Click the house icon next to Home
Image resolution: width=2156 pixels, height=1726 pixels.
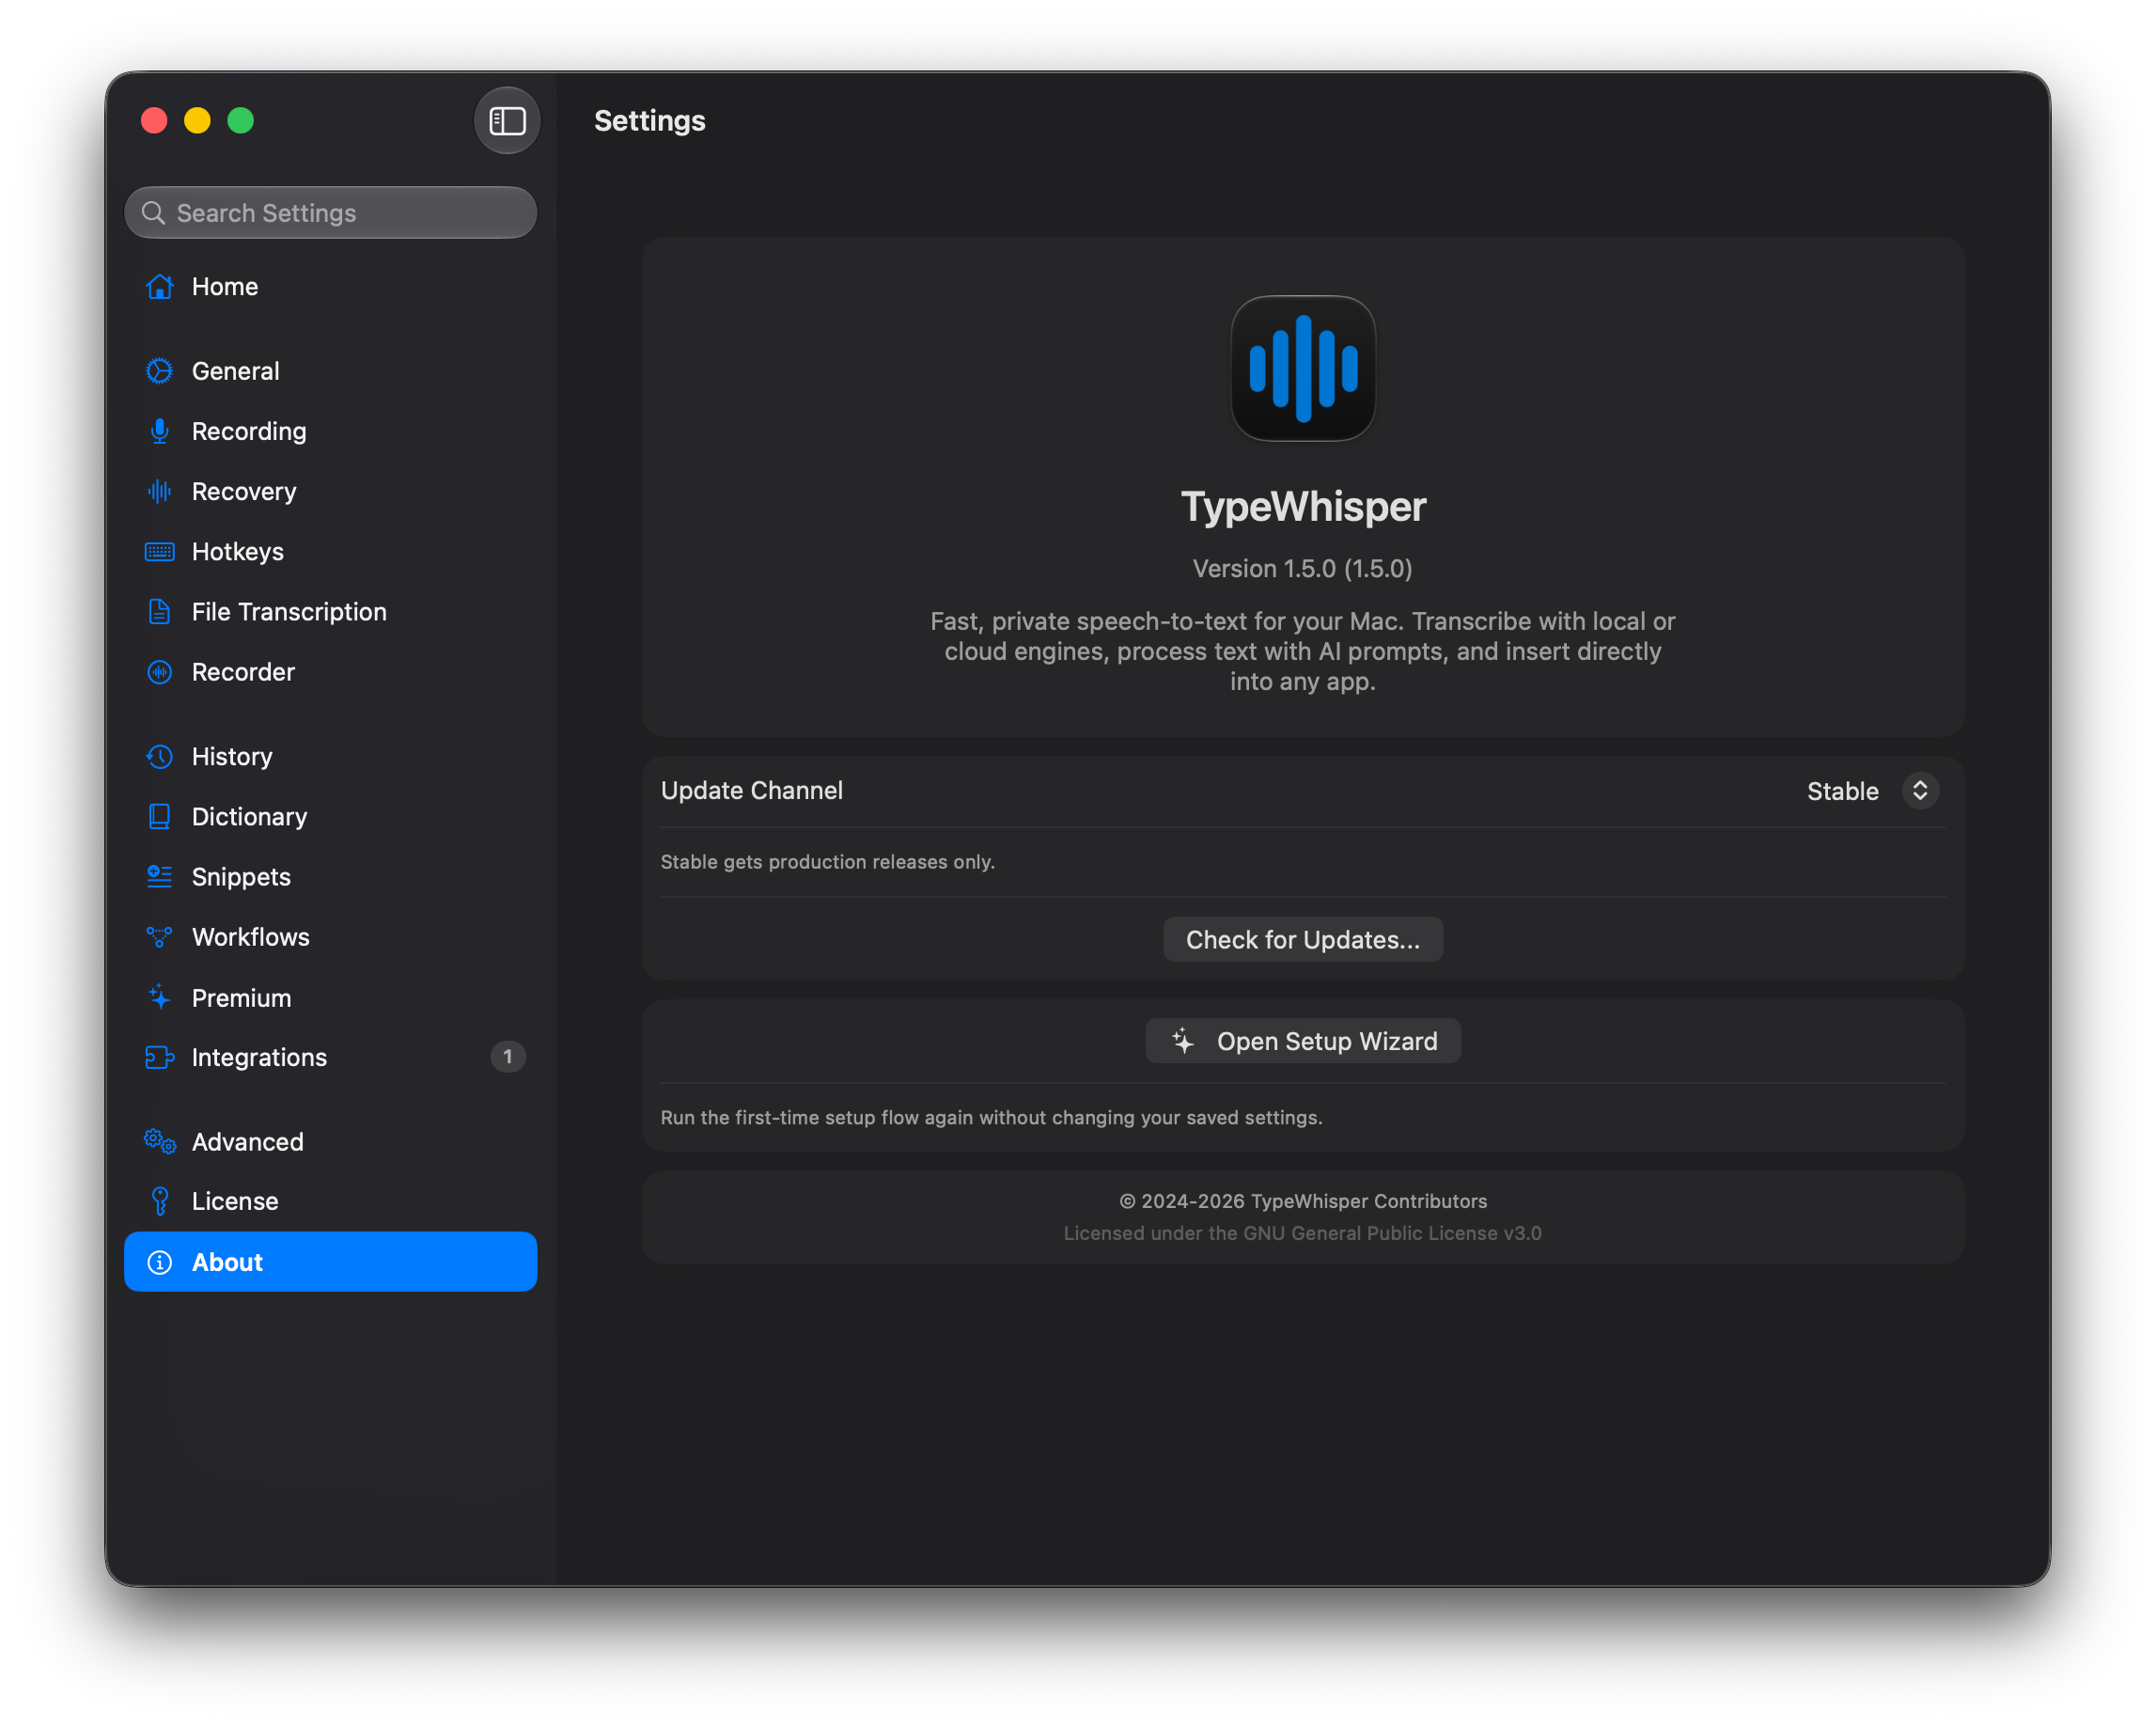[159, 287]
